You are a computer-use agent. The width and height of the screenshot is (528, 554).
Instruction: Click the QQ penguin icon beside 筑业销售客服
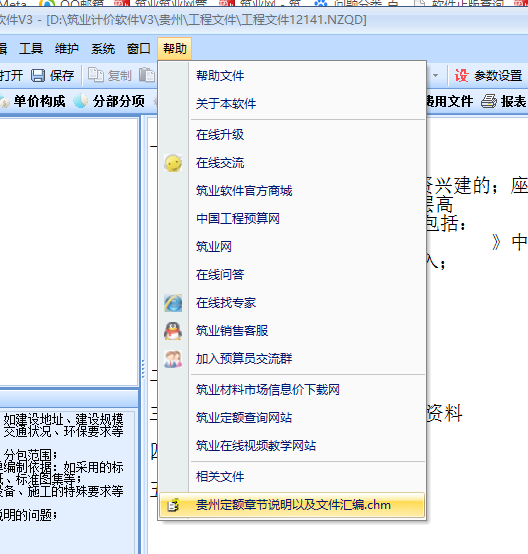[173, 331]
